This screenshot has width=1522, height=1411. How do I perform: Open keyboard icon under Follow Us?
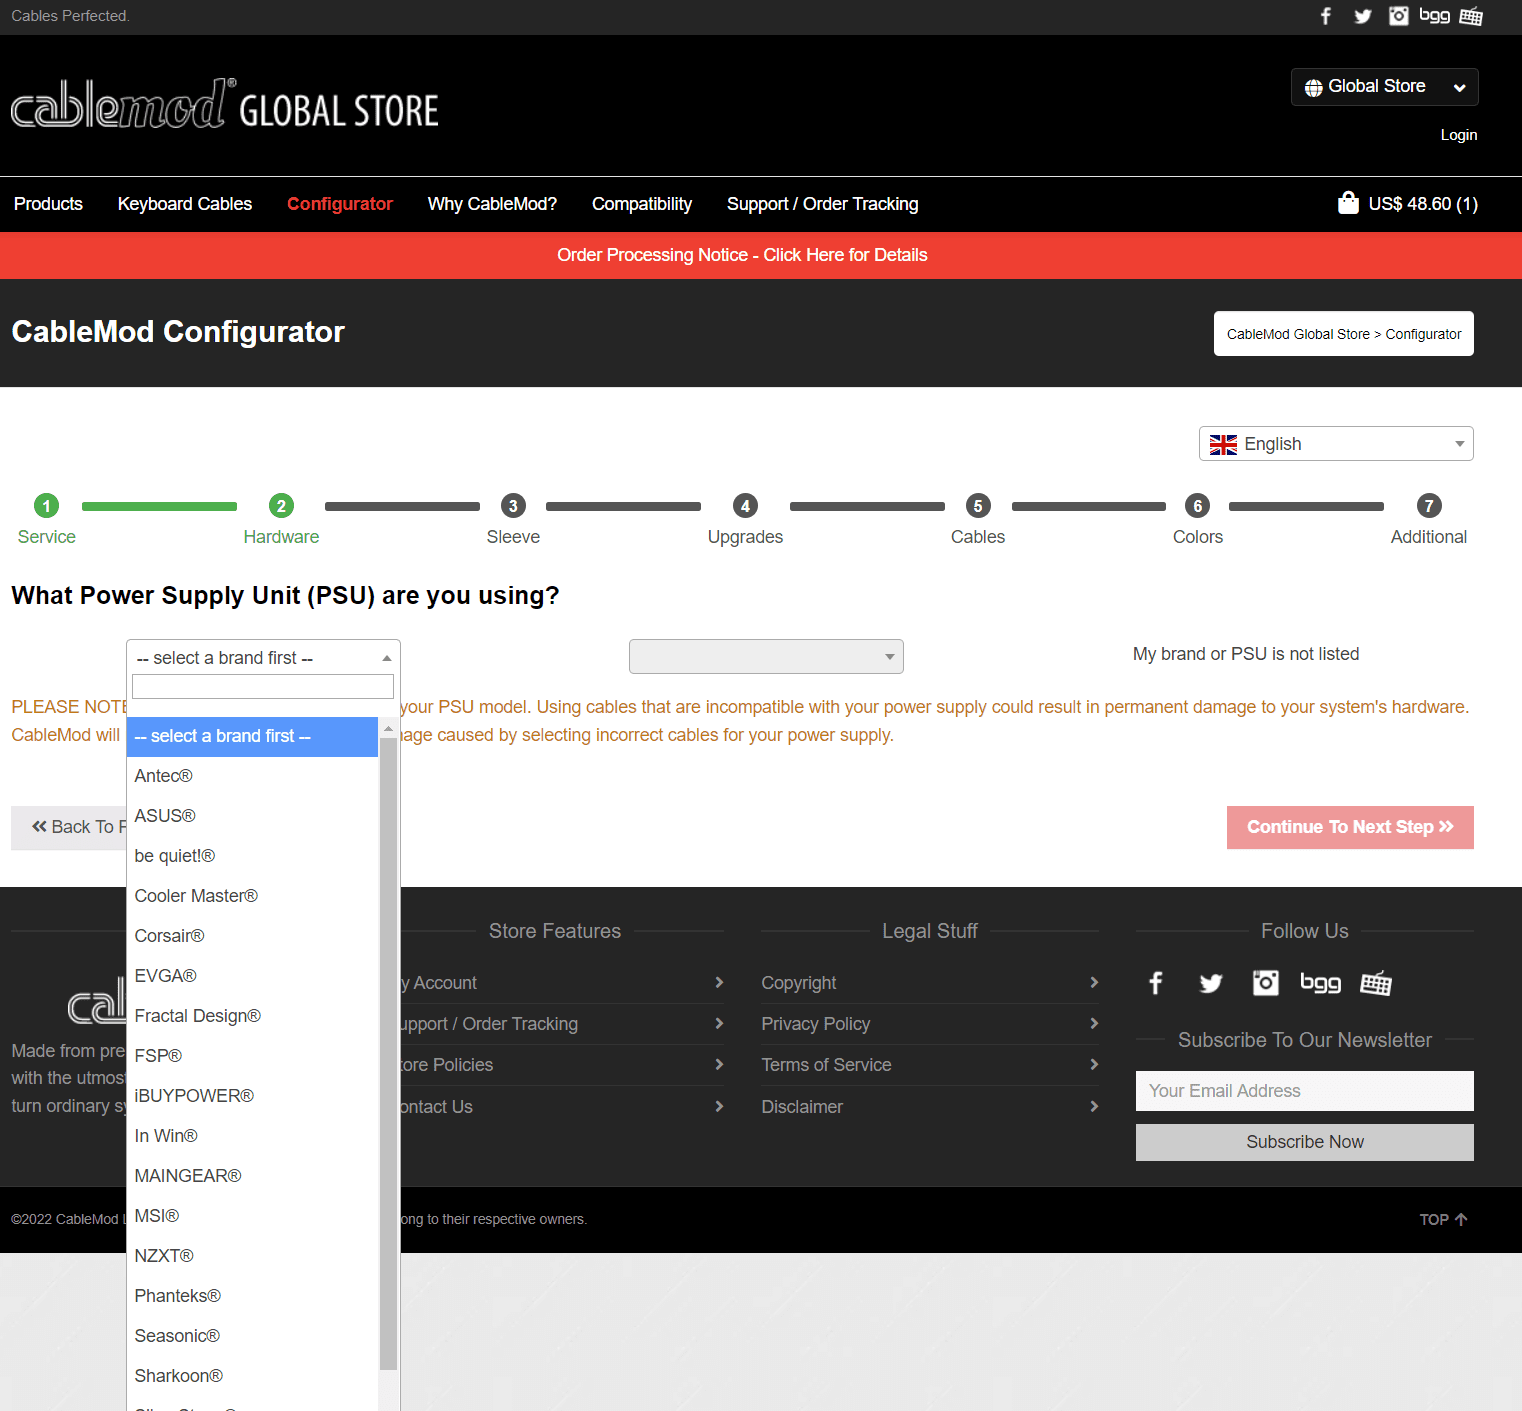click(x=1376, y=983)
